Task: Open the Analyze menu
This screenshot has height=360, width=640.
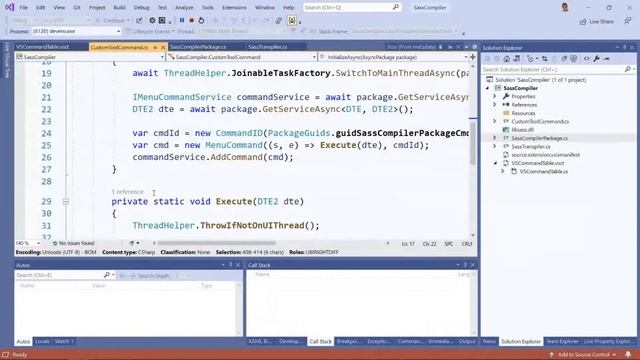Action: click(184, 7)
